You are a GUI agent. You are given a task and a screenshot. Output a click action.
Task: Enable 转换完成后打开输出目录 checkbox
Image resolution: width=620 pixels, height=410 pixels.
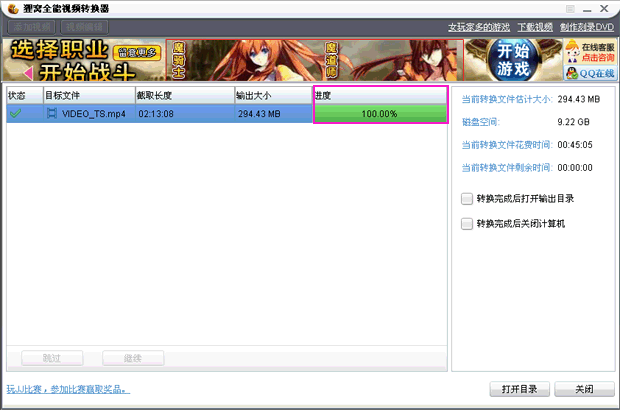pyautogui.click(x=467, y=198)
